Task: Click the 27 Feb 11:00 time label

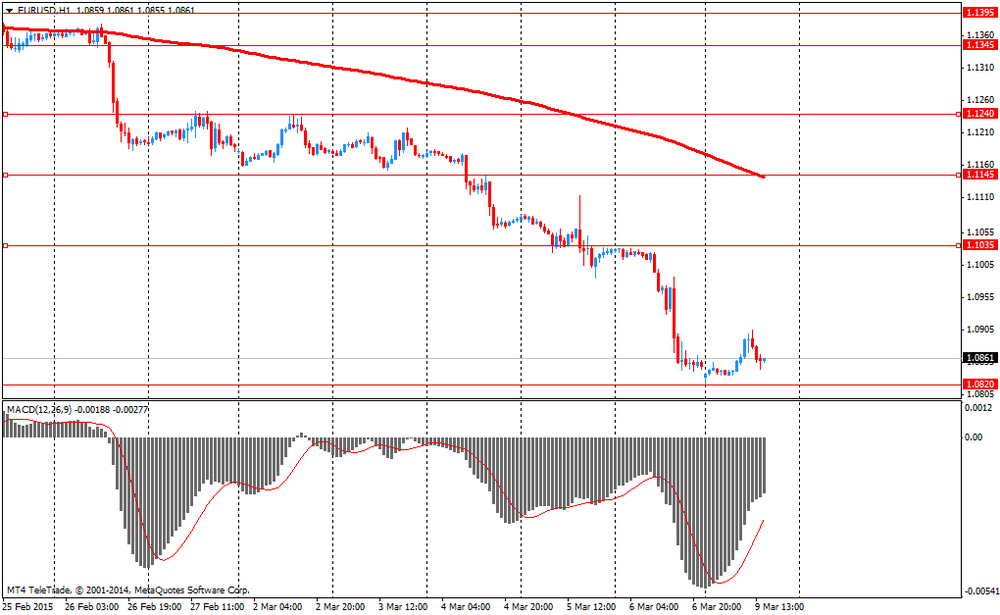Action: click(217, 607)
